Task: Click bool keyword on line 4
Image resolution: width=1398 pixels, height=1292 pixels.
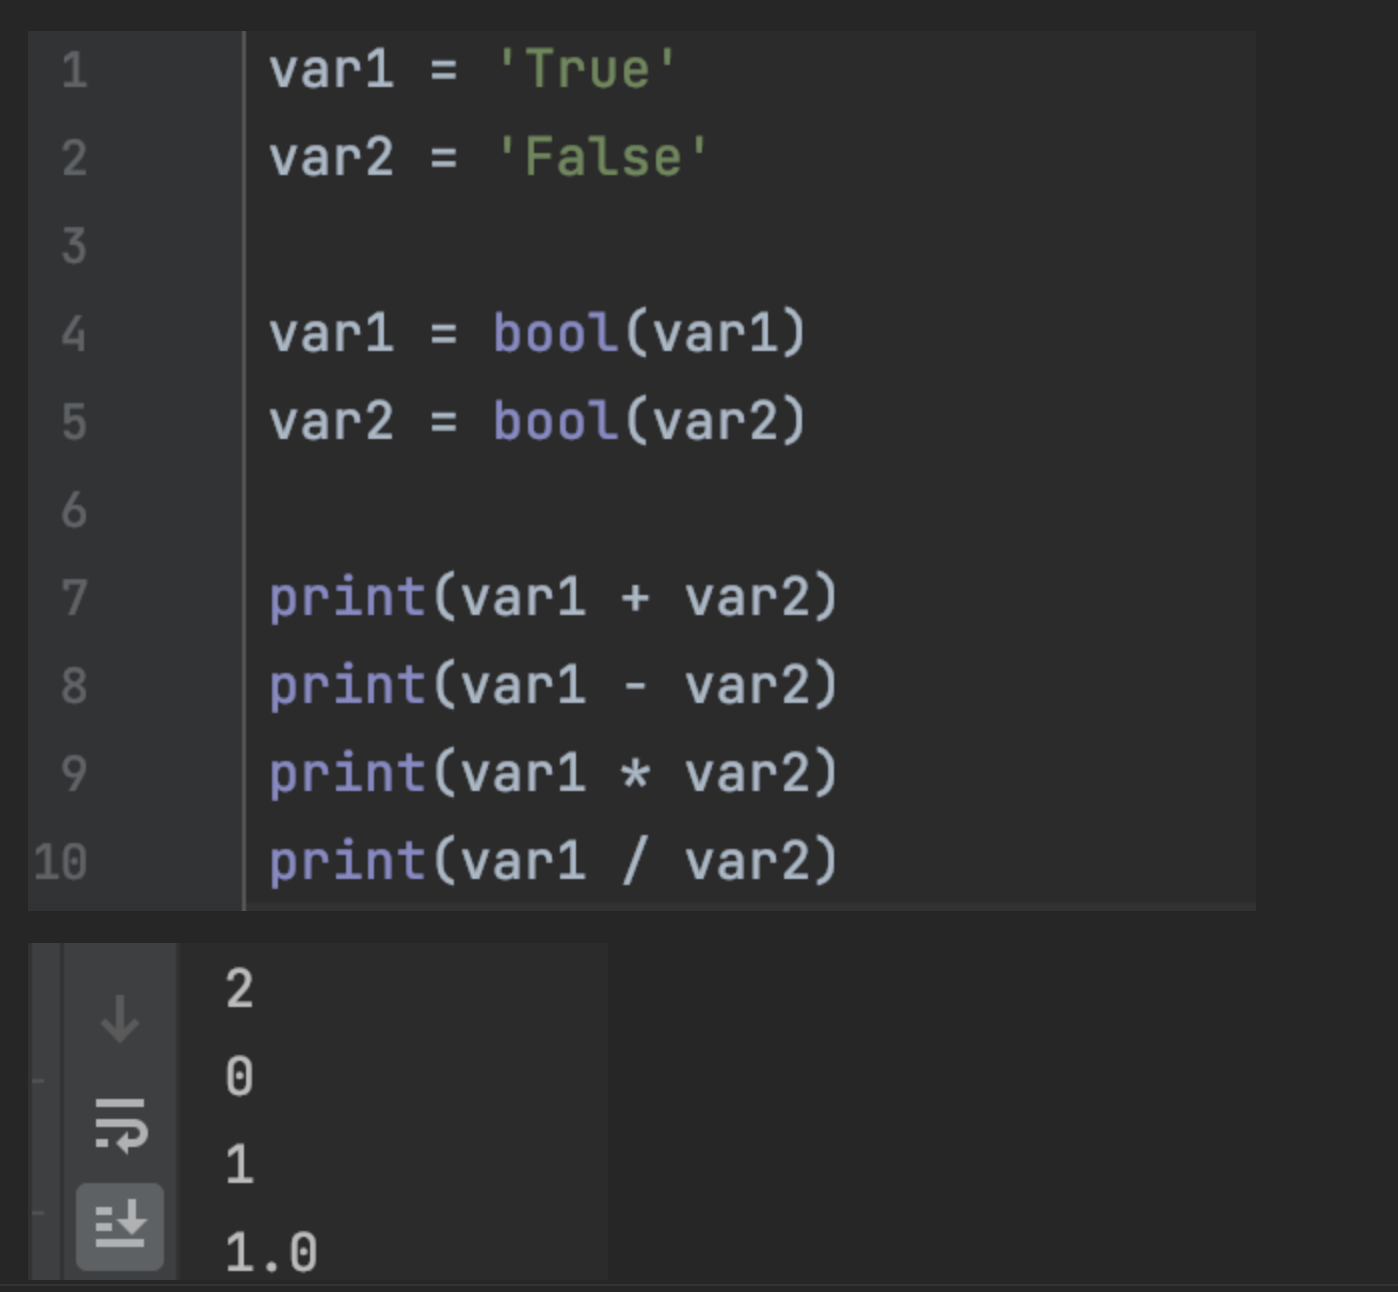Action: click(555, 333)
